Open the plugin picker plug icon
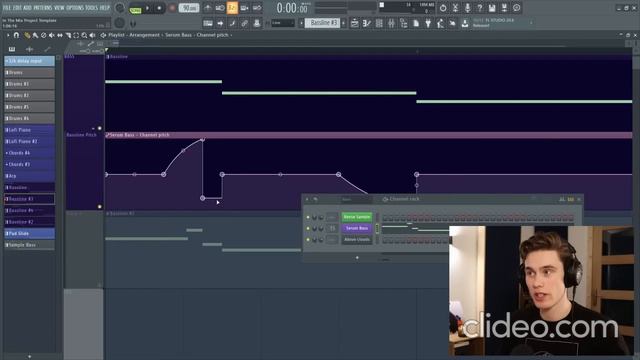 click(x=428, y=23)
